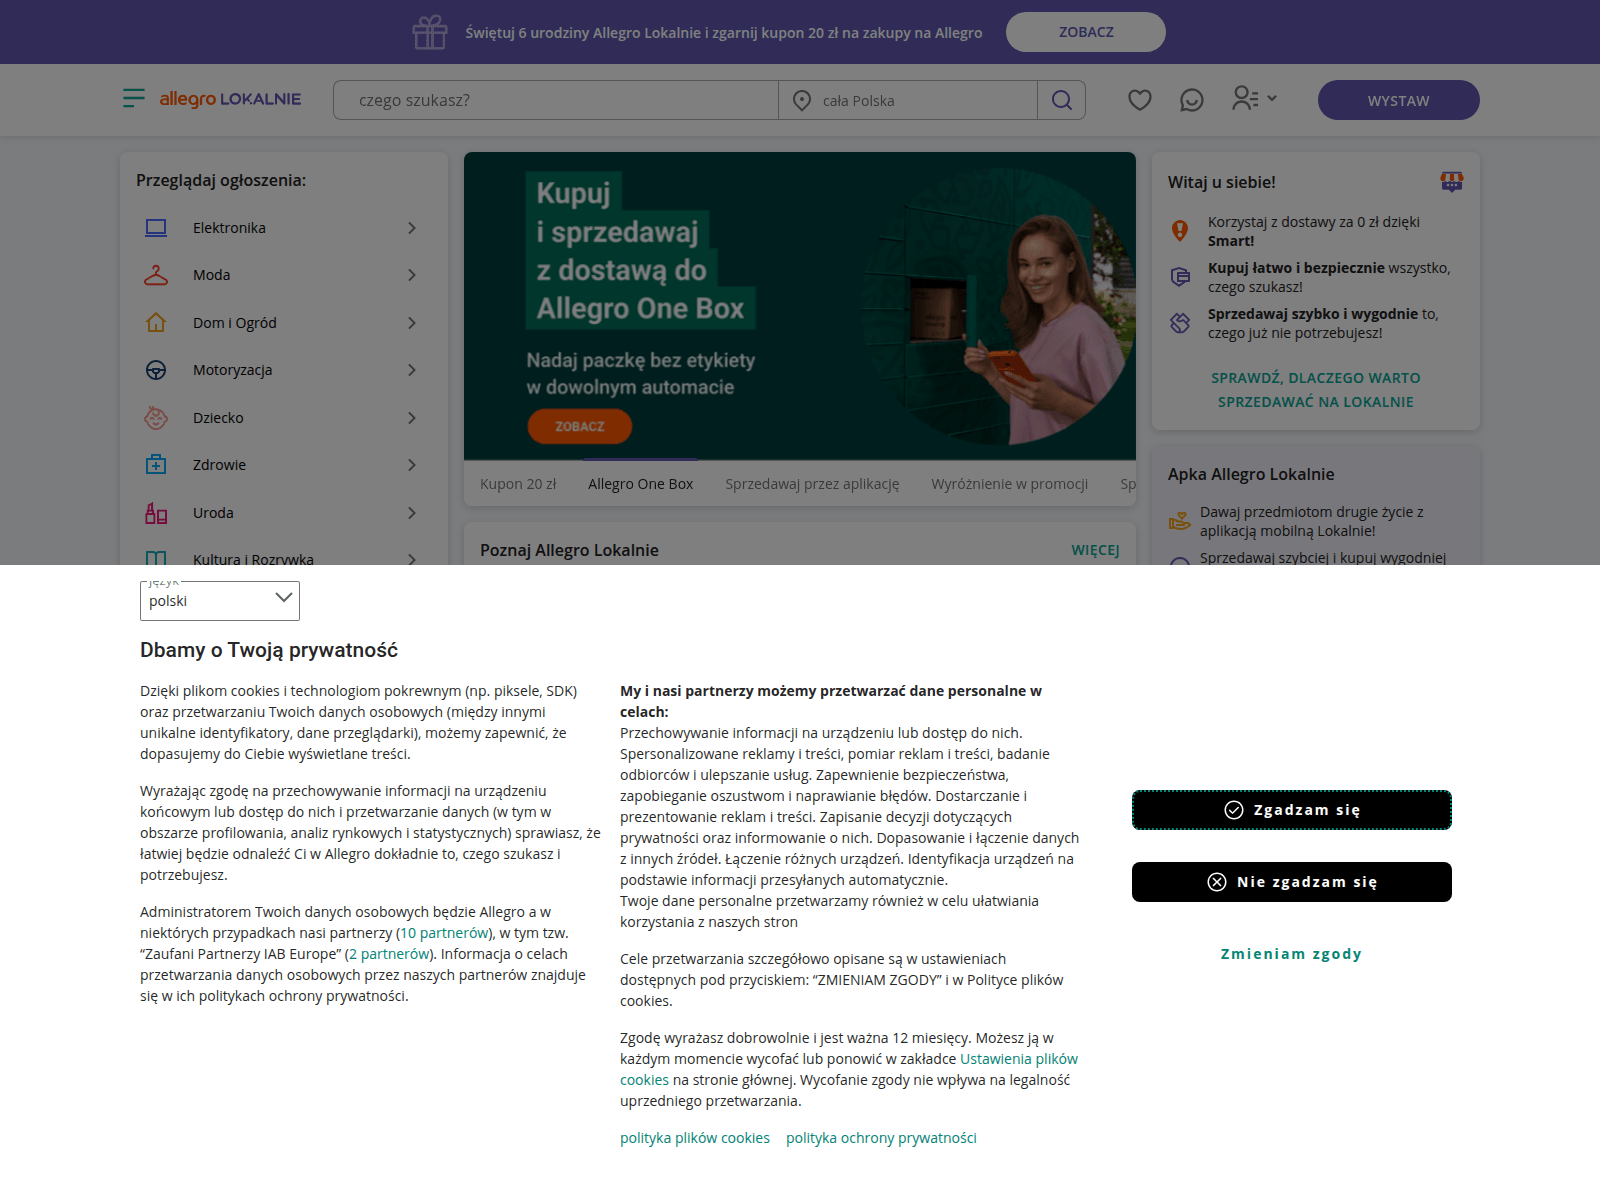This screenshot has width=1600, height=1200.
Task: Expand the Dom i Ogród category arrow
Action: click(x=412, y=323)
